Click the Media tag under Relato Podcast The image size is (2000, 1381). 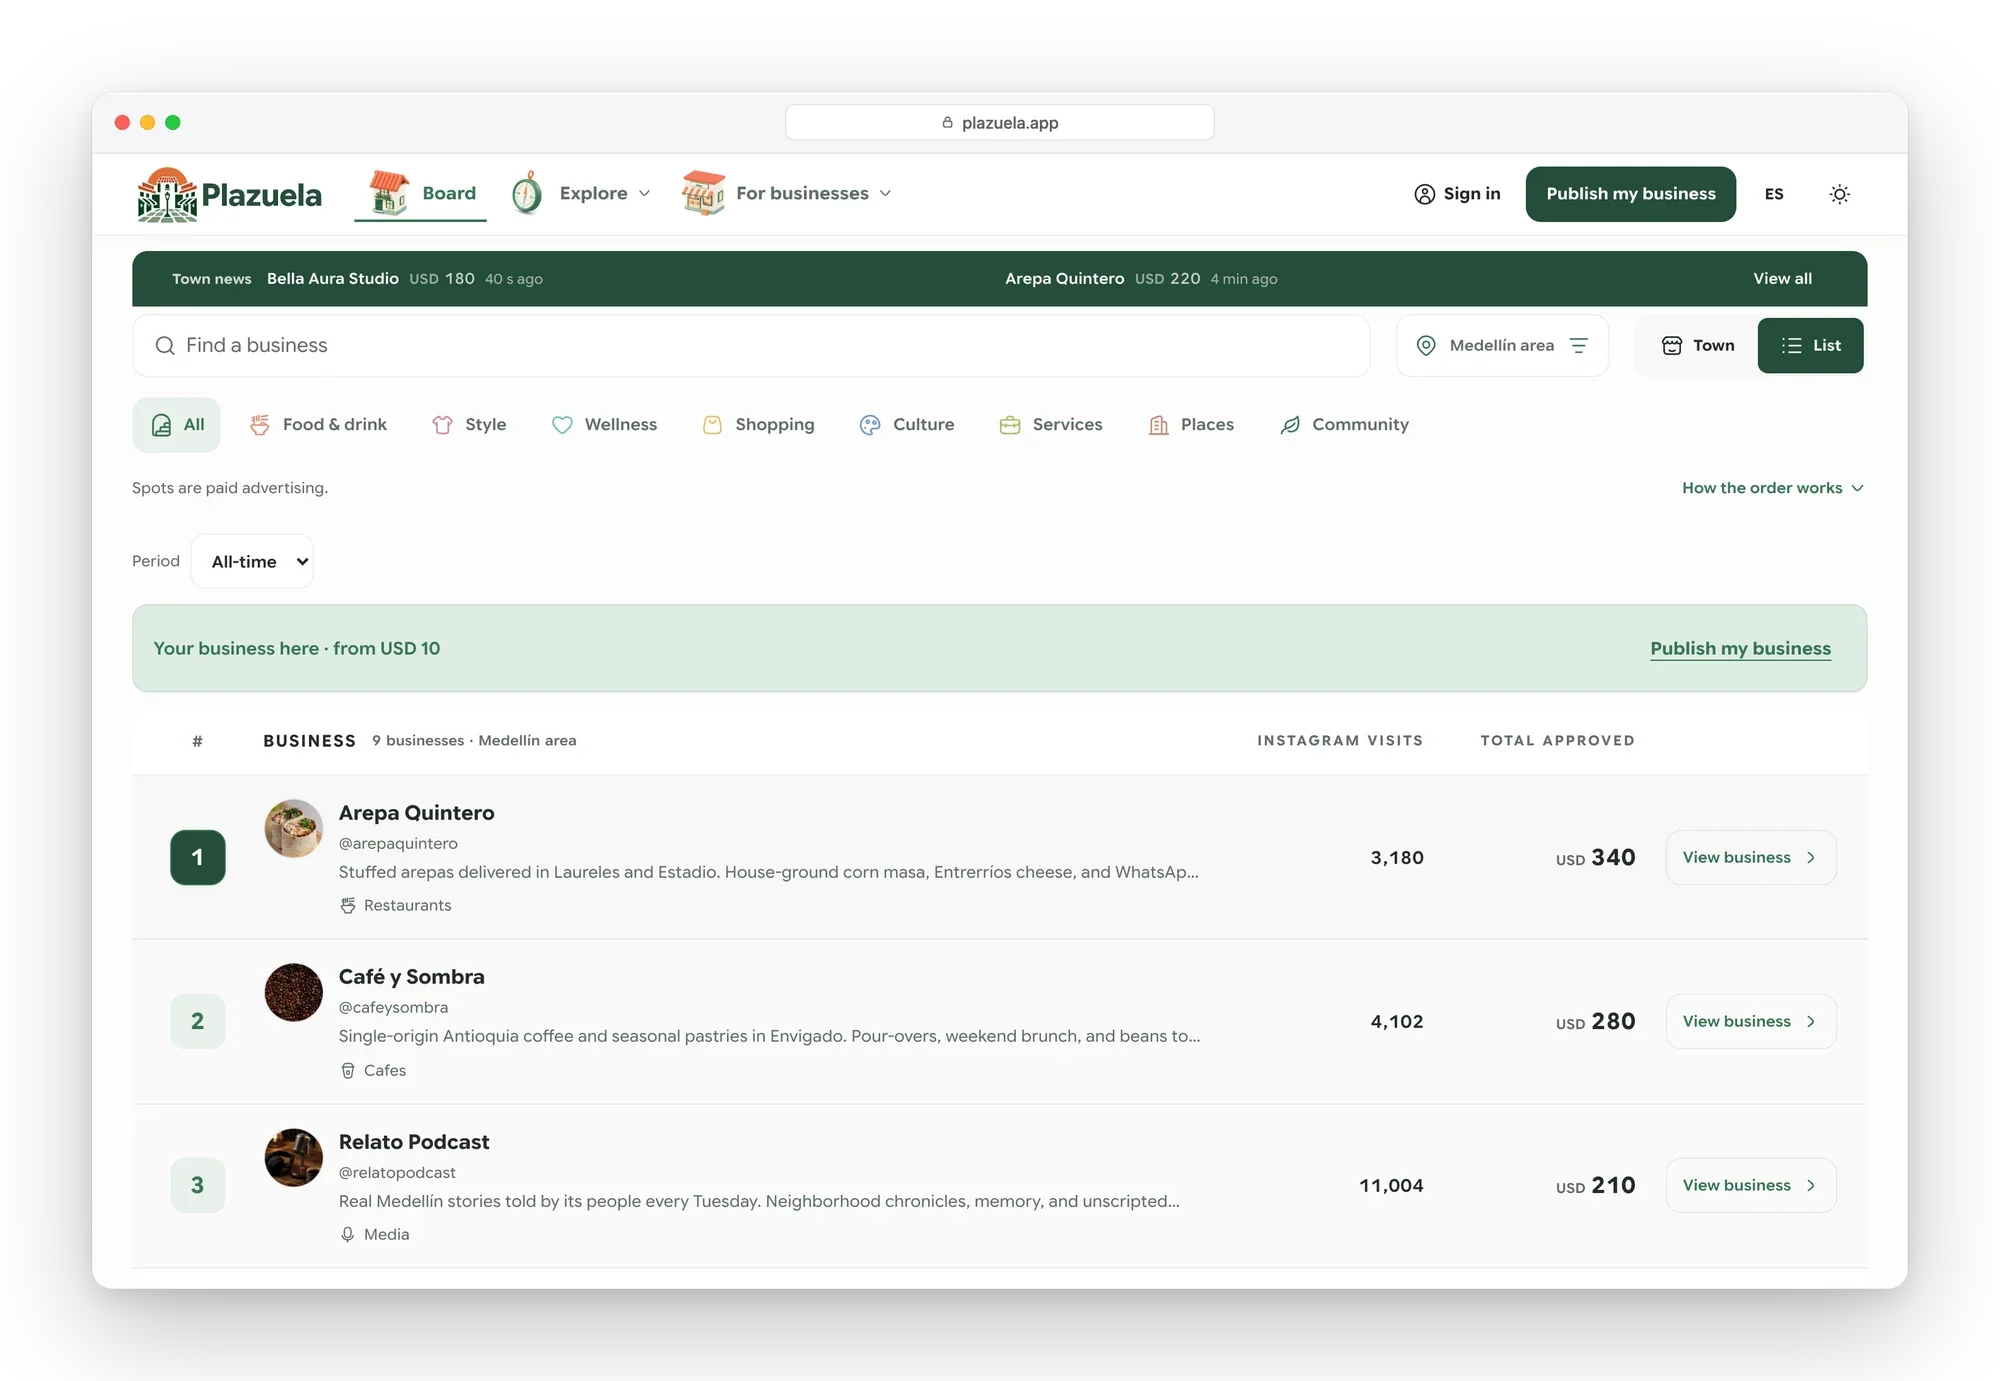click(375, 1235)
